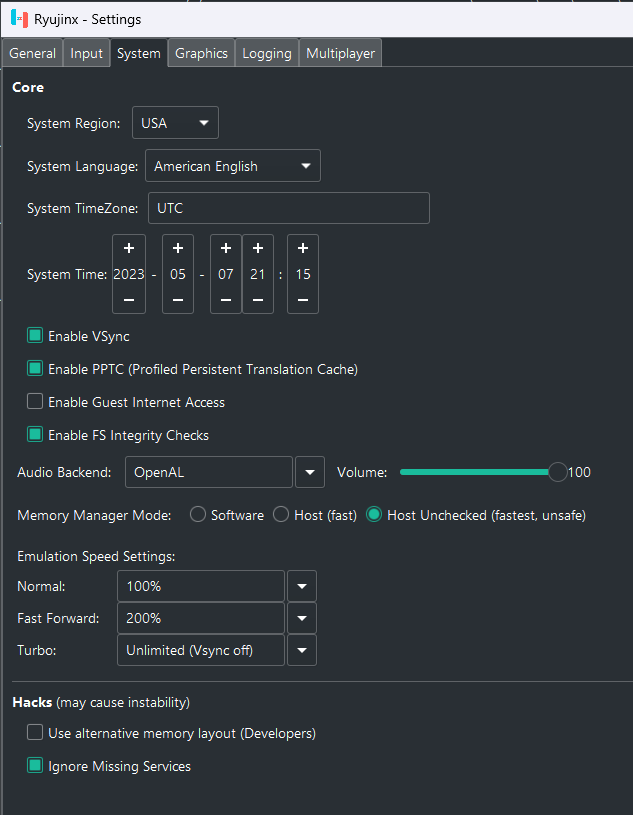Increase the system time year with plus

pos(129,248)
